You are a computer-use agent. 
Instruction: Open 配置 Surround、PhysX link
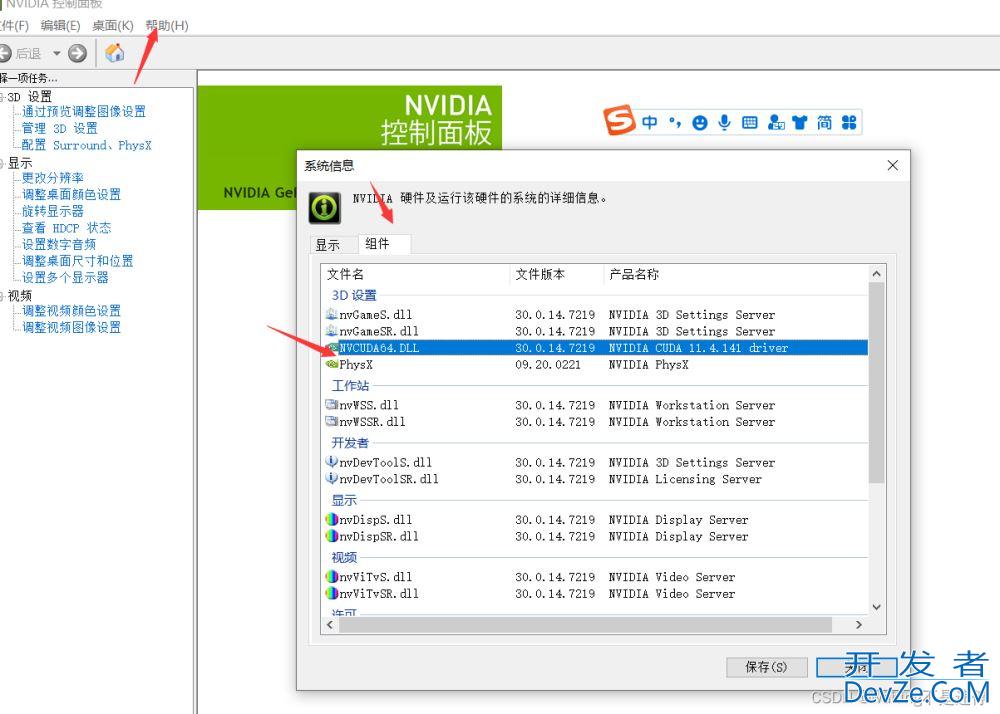[x=87, y=145]
